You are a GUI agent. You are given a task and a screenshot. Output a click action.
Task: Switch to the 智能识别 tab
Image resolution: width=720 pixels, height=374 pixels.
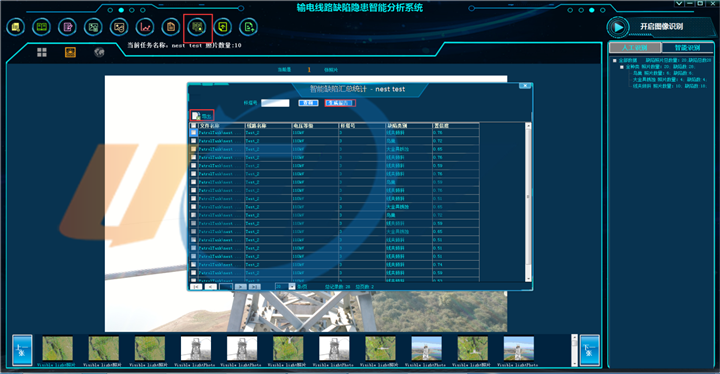tap(687, 48)
